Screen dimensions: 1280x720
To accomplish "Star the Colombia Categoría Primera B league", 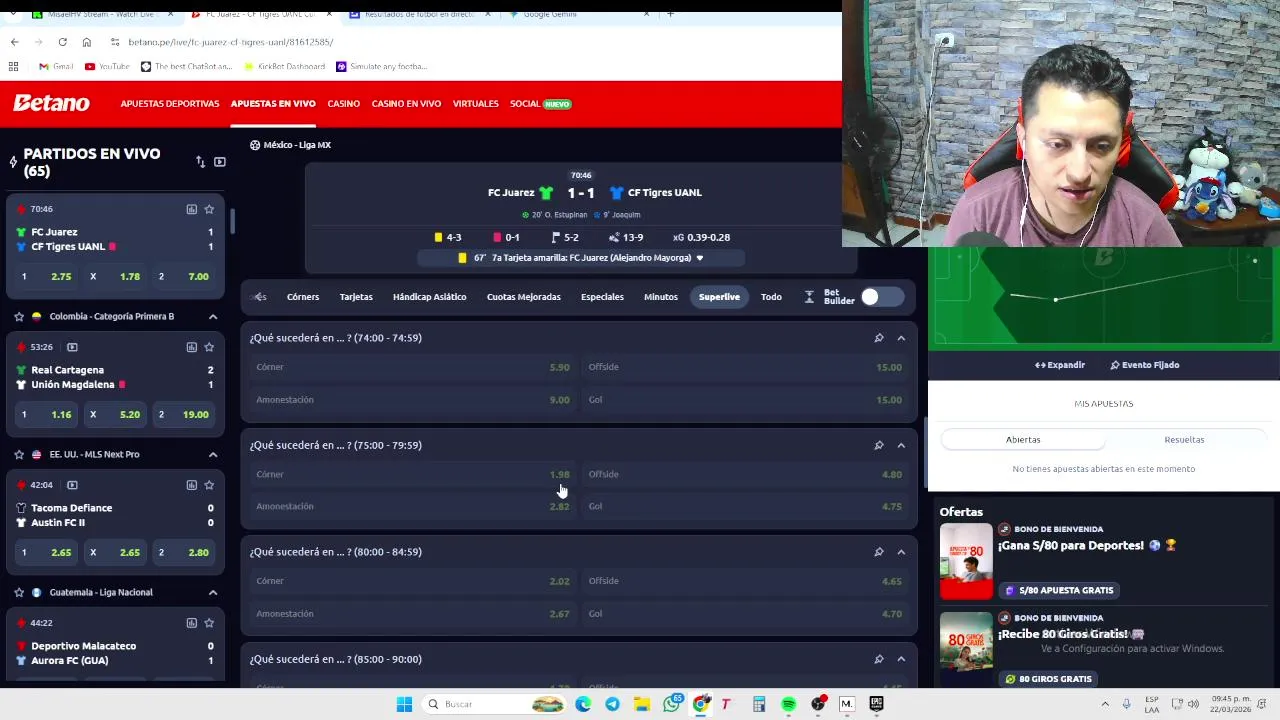I will (x=19, y=316).
